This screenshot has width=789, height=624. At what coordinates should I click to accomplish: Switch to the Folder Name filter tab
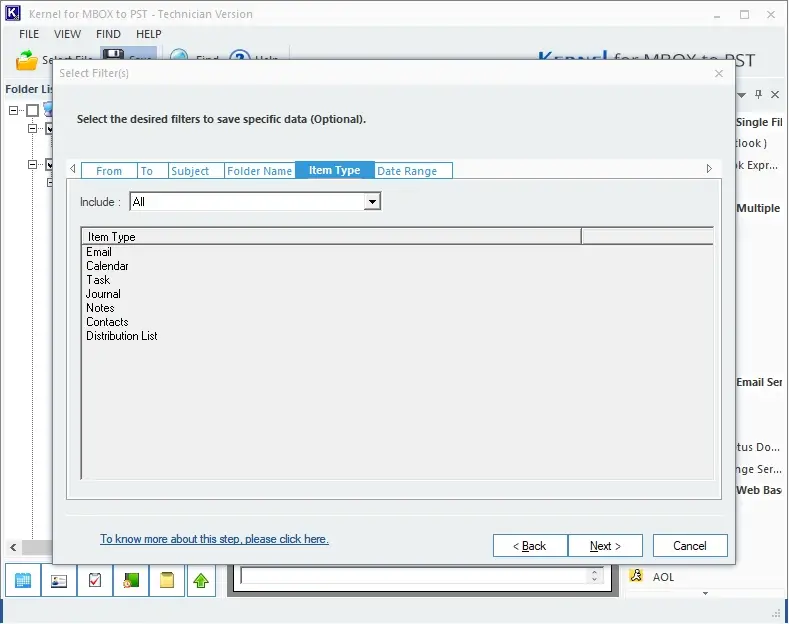pos(259,171)
